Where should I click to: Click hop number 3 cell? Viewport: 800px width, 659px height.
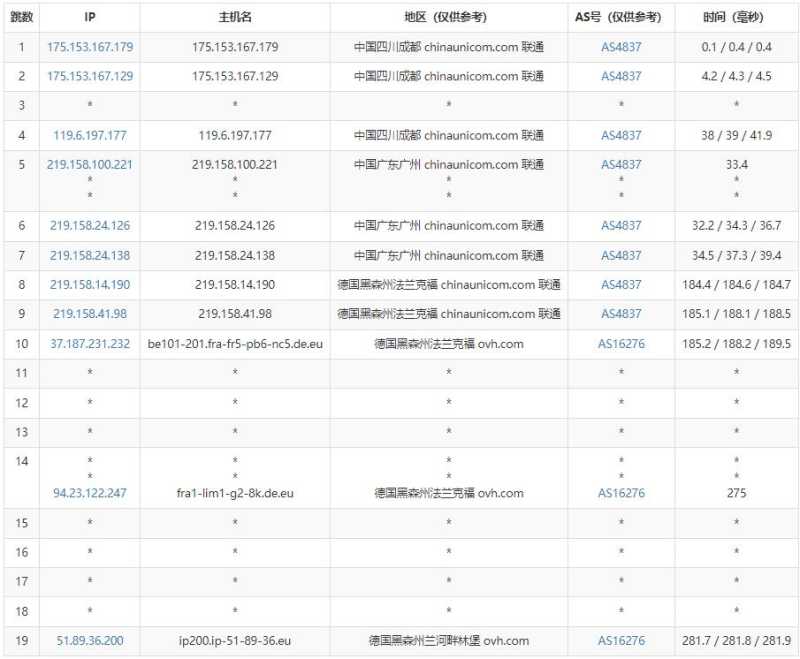pos(21,106)
